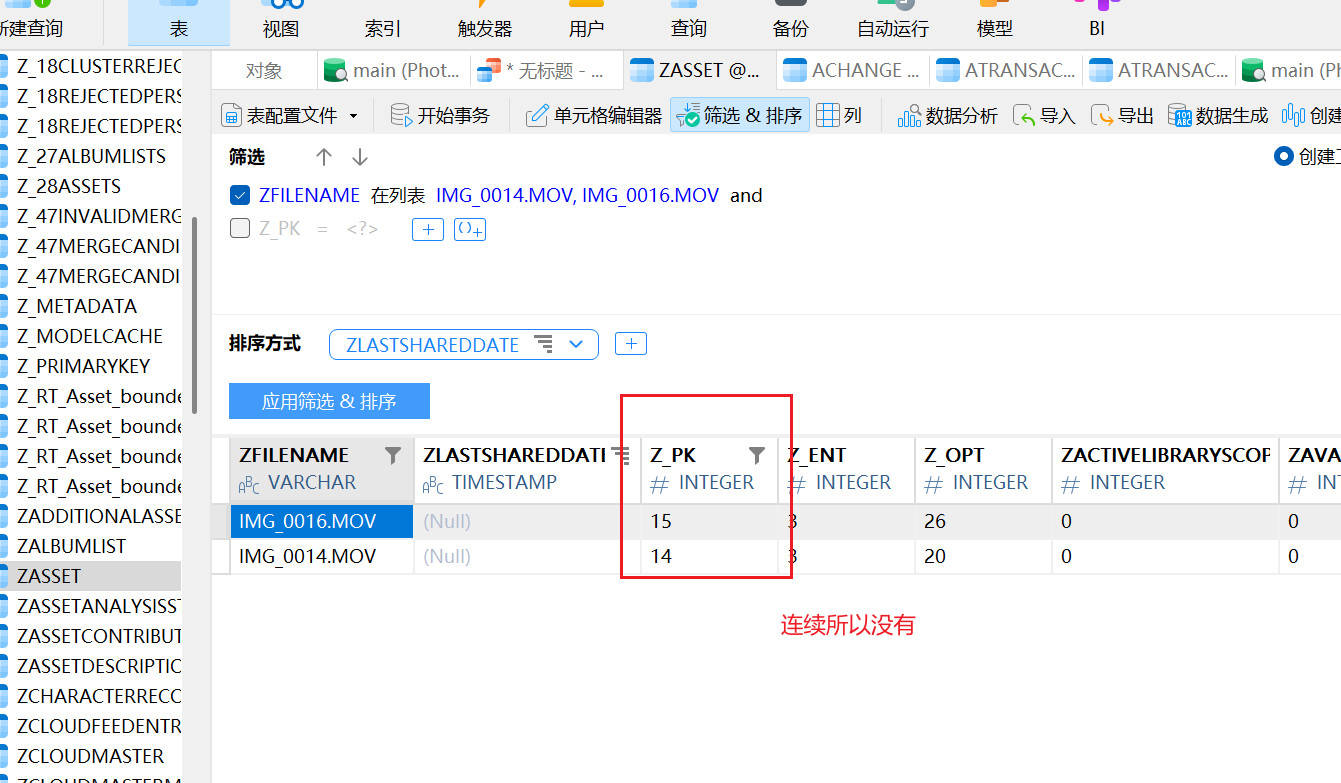Click the Data Analysis (数据分析) toolbar icon
This screenshot has width=1341, height=783.
coord(947,116)
